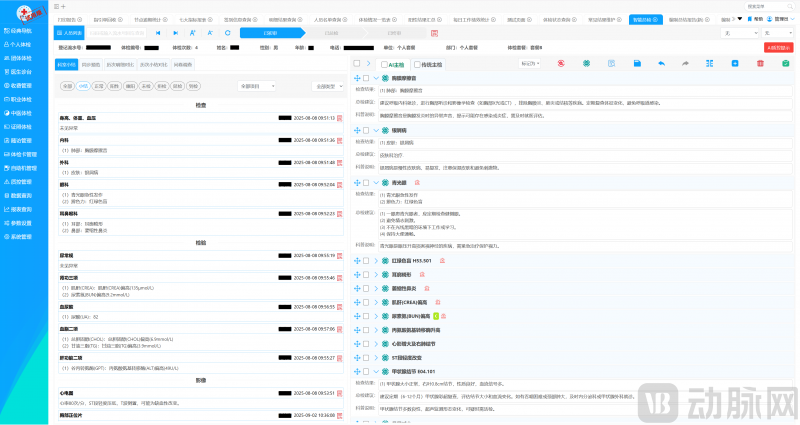
Task: Check the box beside 红绿色盲 H53.501
Action: click(367, 260)
